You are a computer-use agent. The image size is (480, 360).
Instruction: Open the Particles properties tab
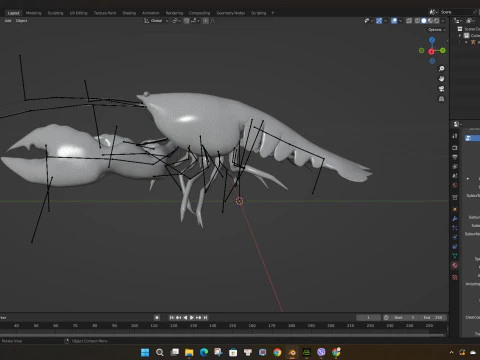coord(455,228)
